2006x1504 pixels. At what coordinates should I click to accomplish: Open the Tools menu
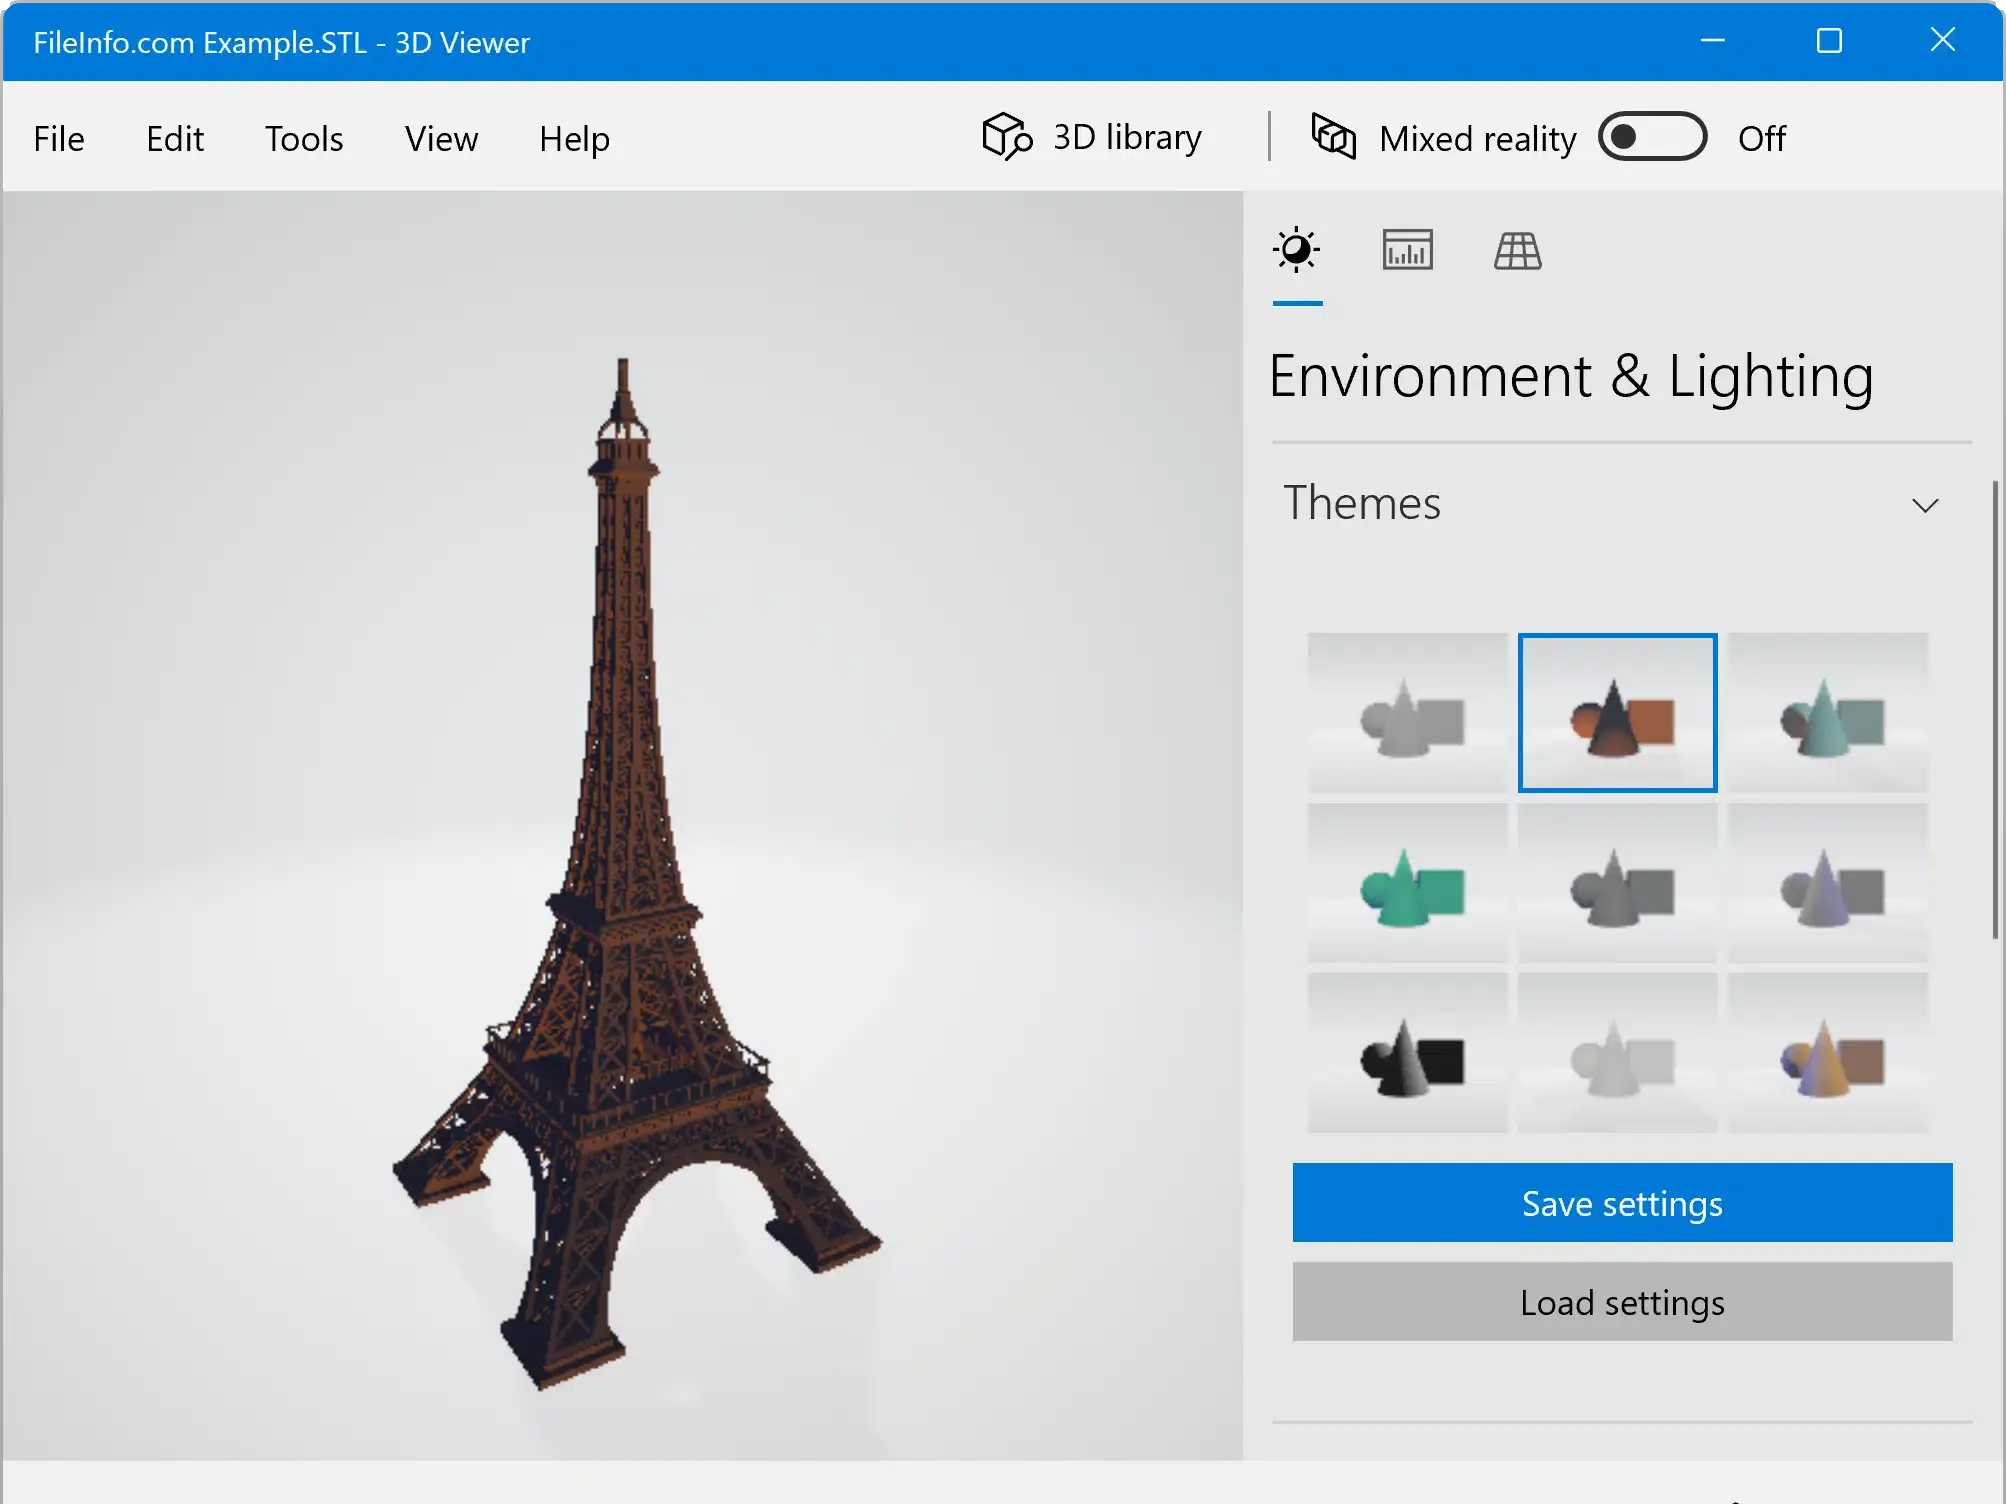click(x=303, y=139)
